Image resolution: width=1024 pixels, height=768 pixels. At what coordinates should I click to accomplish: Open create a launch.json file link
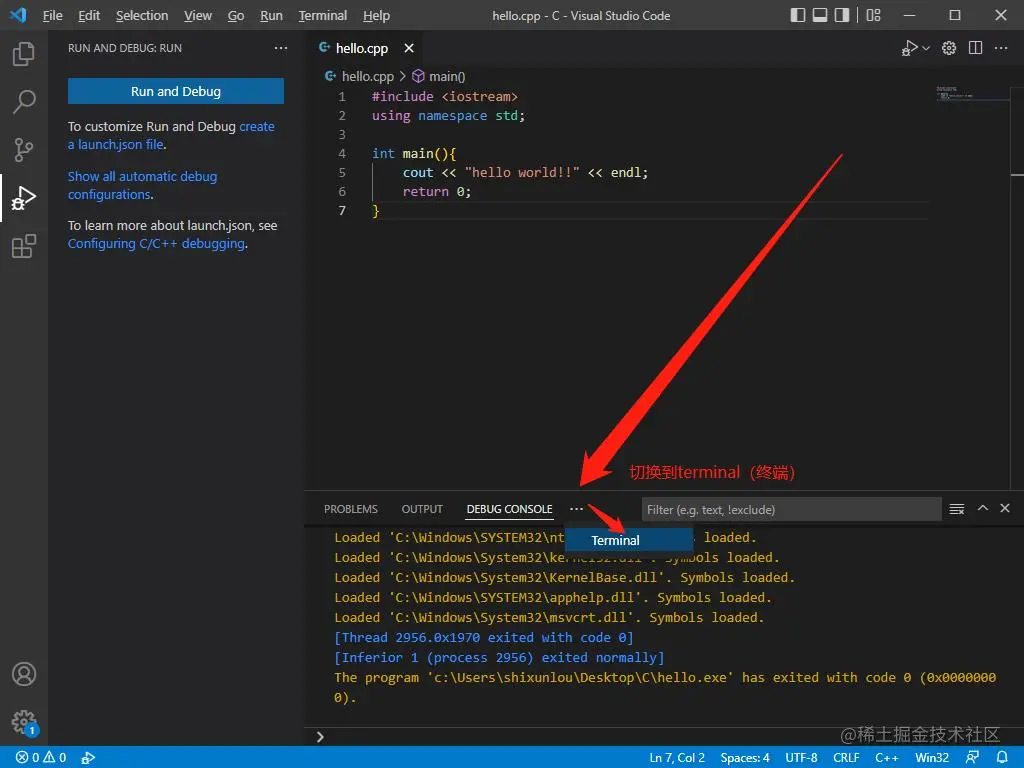[x=171, y=135]
